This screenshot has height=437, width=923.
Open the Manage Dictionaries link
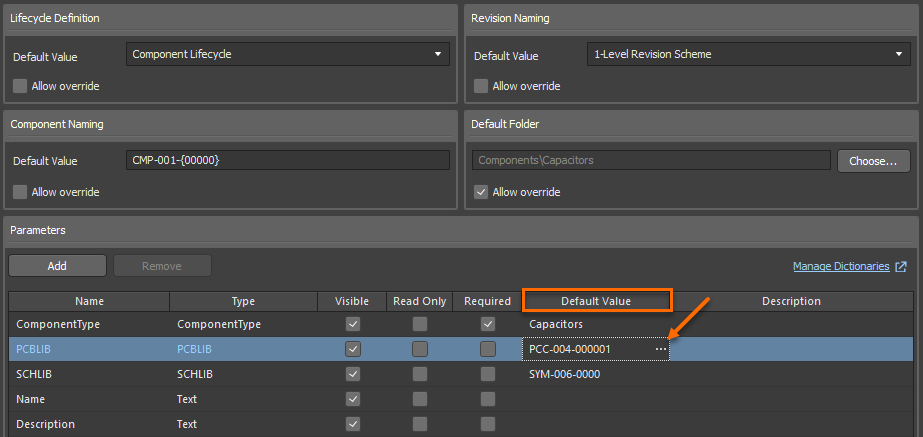[x=840, y=267]
